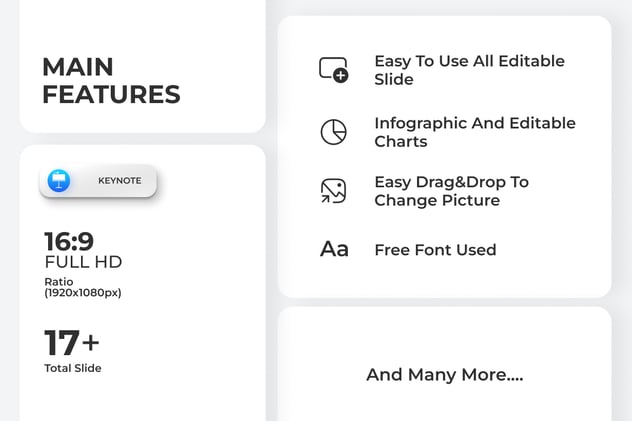Viewport: 632px width, 421px height.
Task: Click Easy Drag&Drop To Change Picture text
Action: pyautogui.click(x=451, y=191)
